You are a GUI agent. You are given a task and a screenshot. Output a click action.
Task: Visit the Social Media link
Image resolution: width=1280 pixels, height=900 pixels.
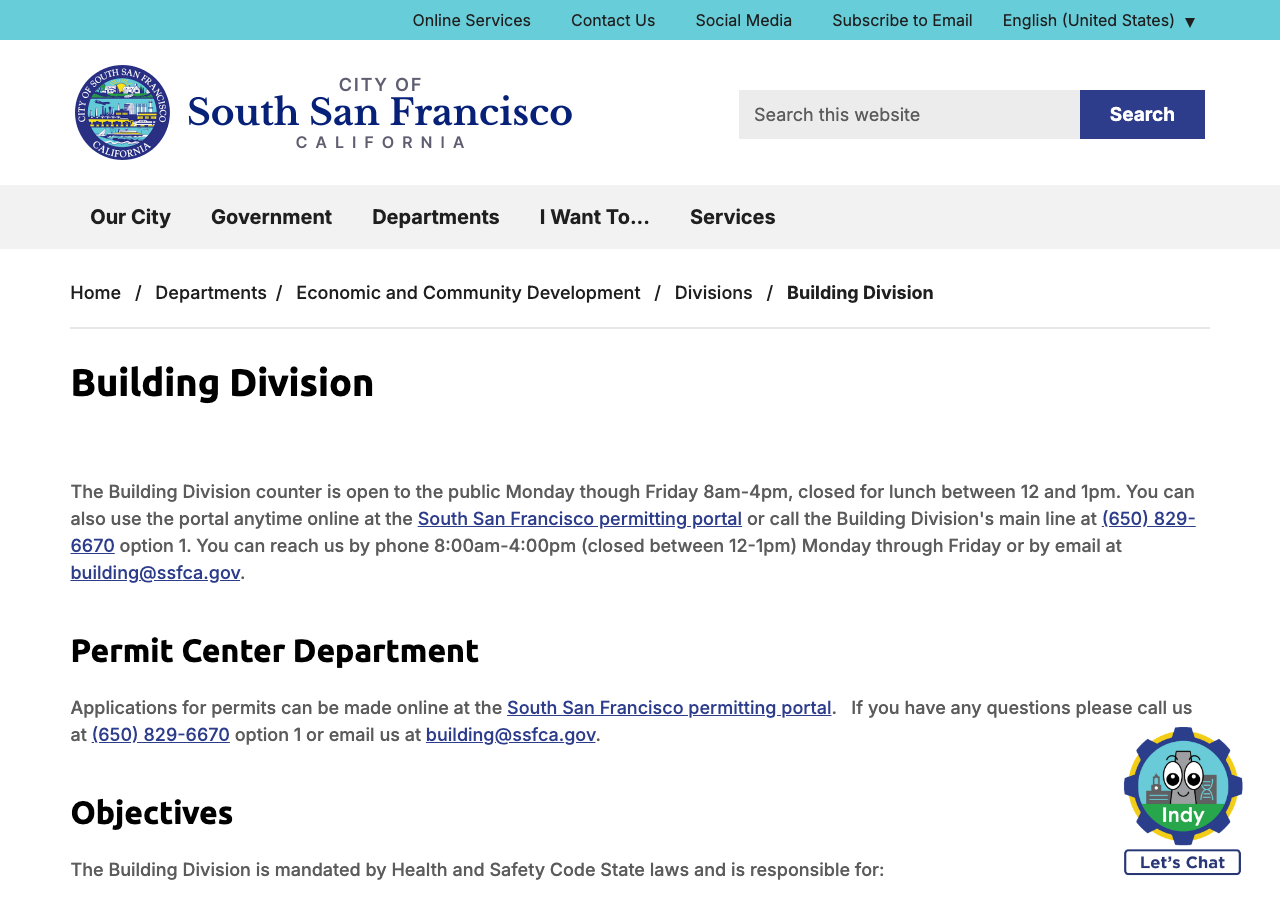pos(743,20)
